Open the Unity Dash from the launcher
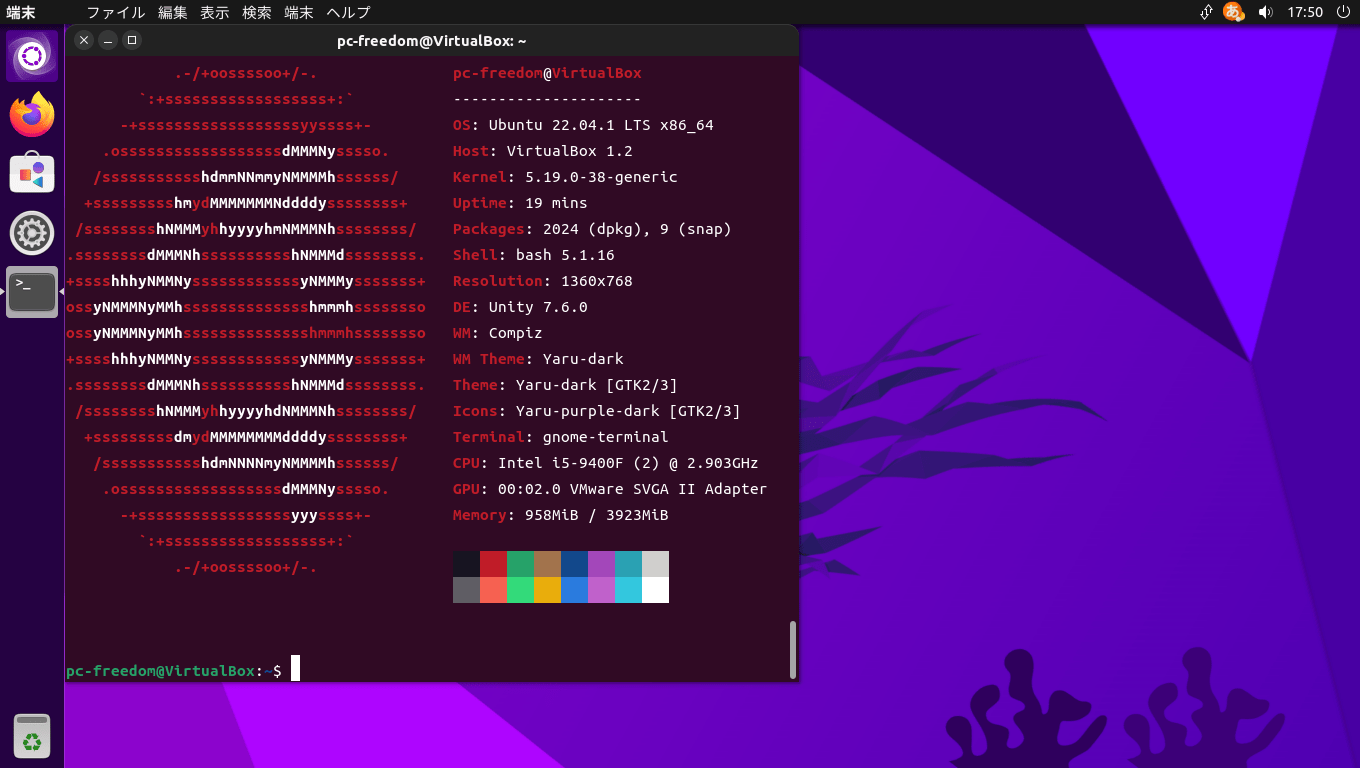Image resolution: width=1360 pixels, height=768 pixels. [x=32, y=56]
